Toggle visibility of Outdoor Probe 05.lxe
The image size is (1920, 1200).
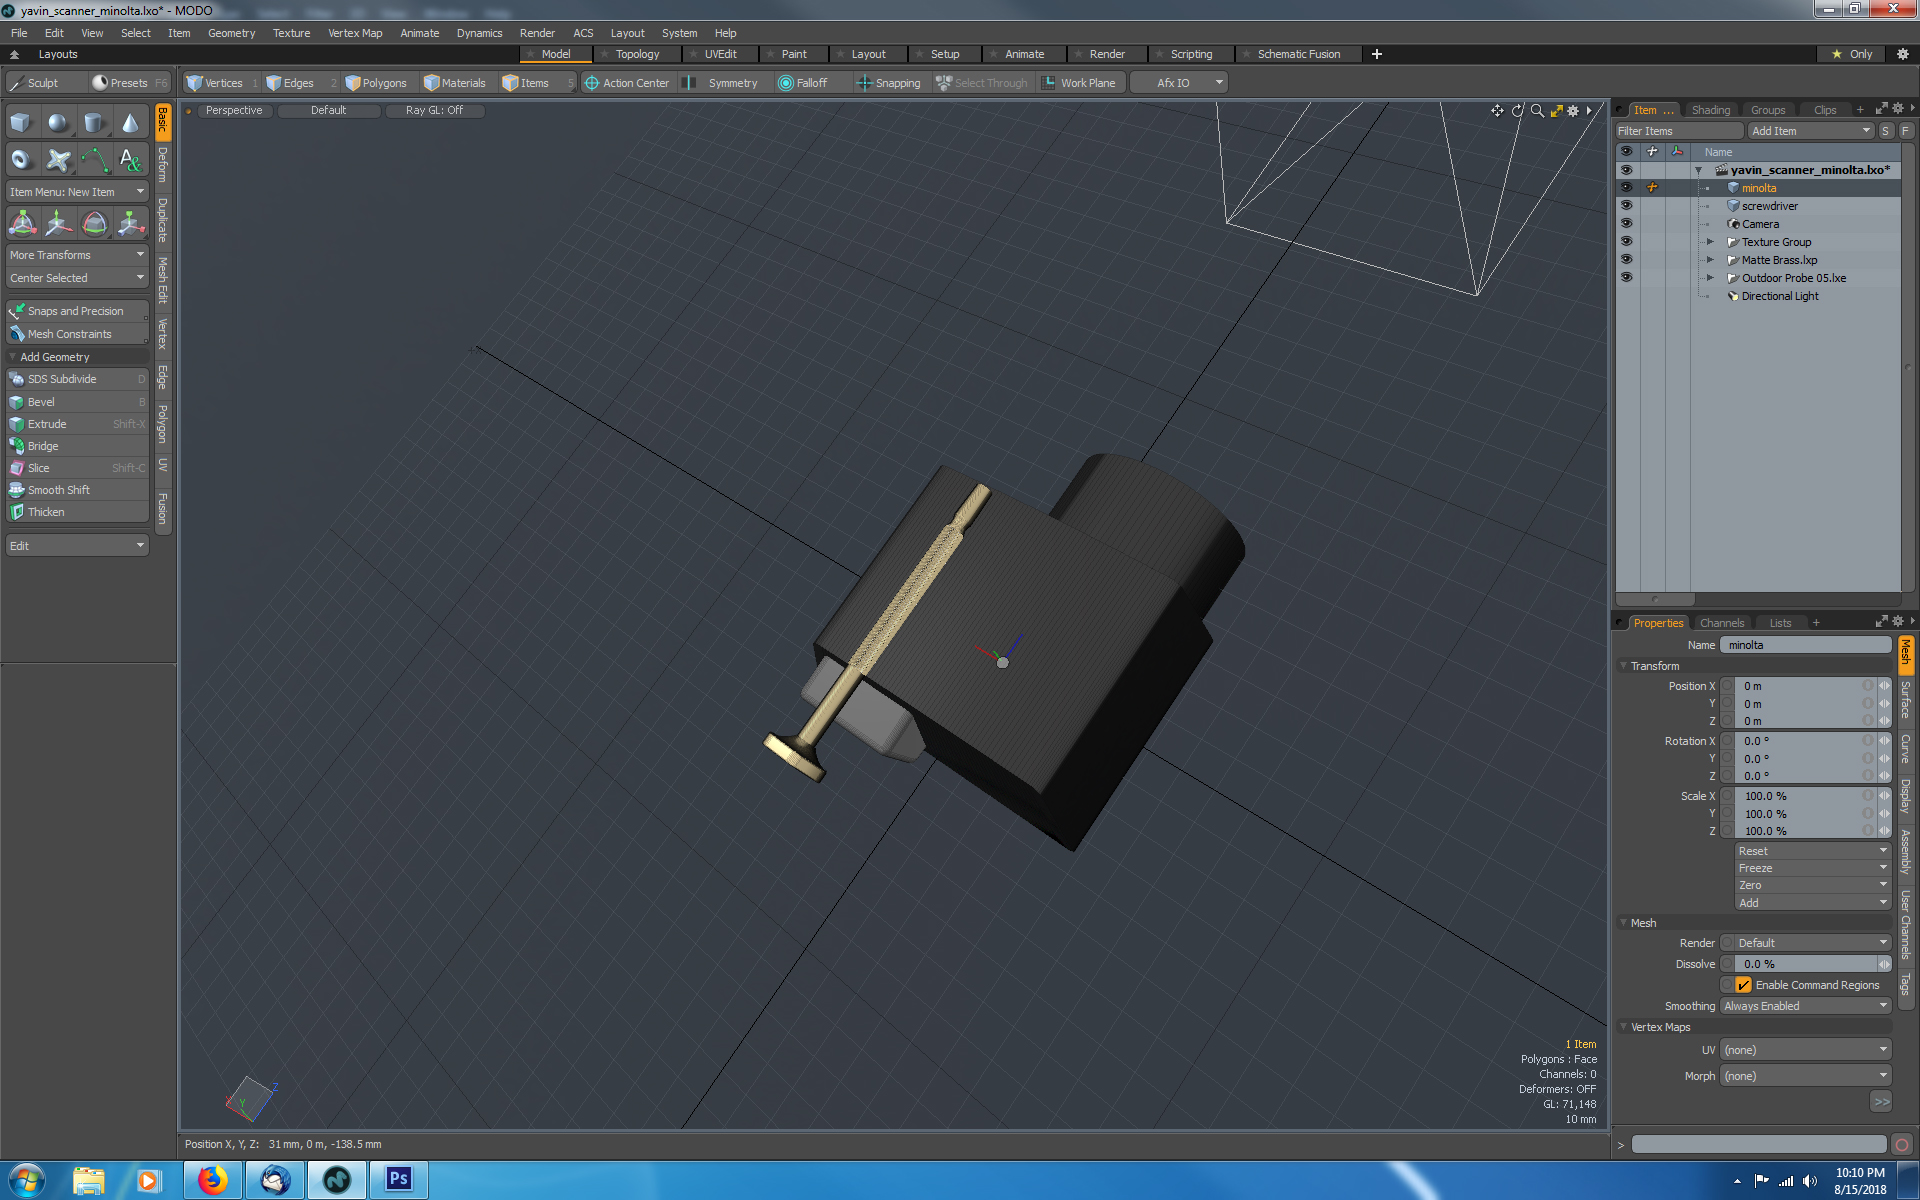pyautogui.click(x=1626, y=278)
